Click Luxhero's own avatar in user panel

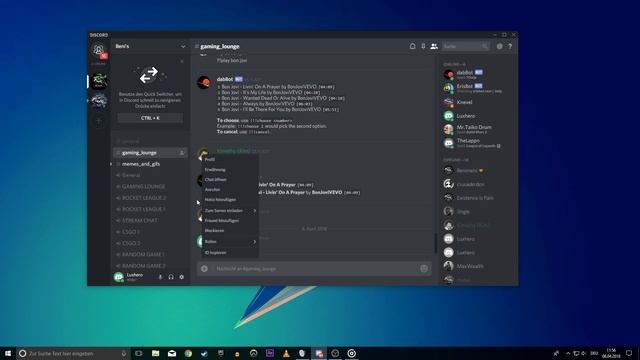tap(118, 277)
